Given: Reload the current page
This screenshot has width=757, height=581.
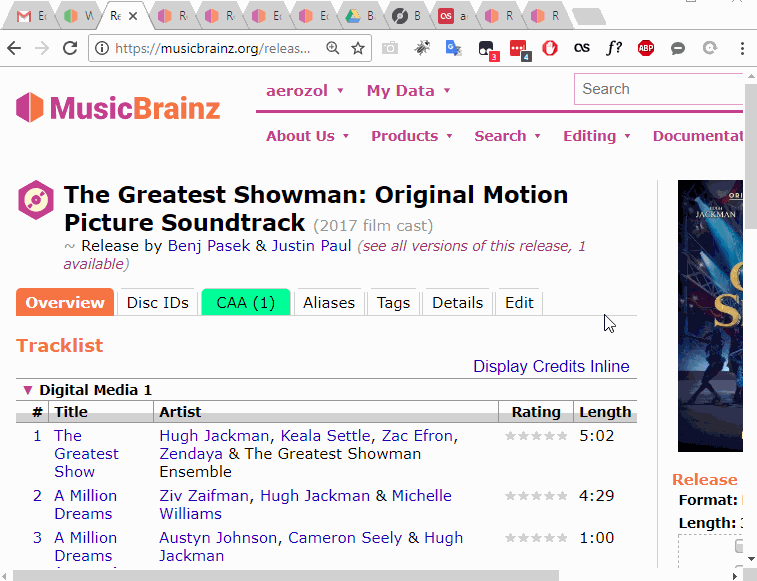Looking at the screenshot, I should 70,48.
